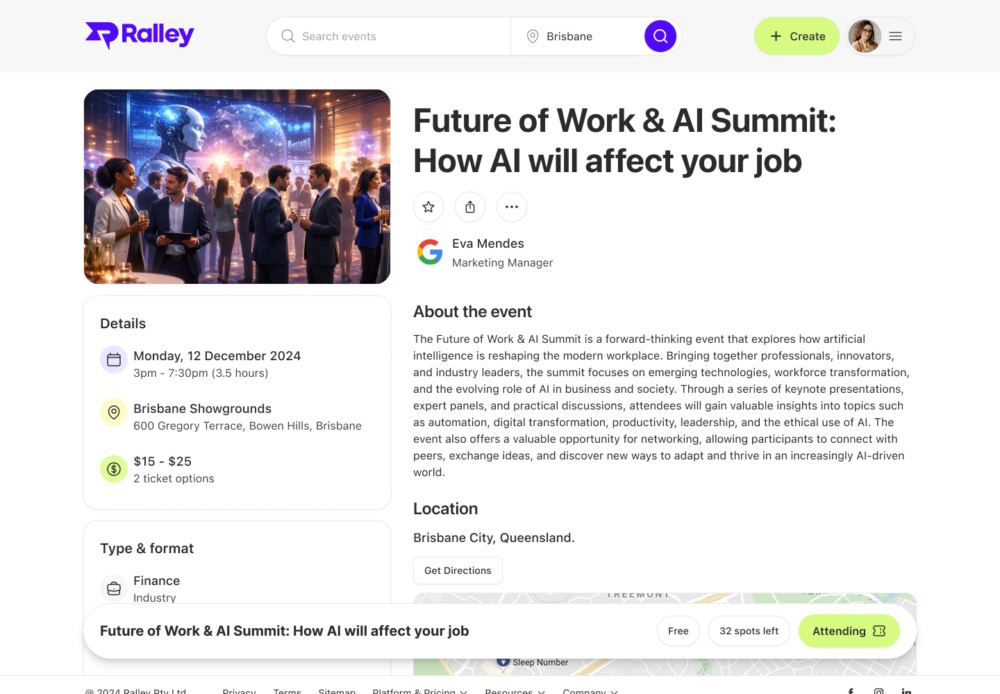Viewport: 1000px width, 694px height.
Task: Click the location pin icon in Details
Action: click(x=114, y=412)
